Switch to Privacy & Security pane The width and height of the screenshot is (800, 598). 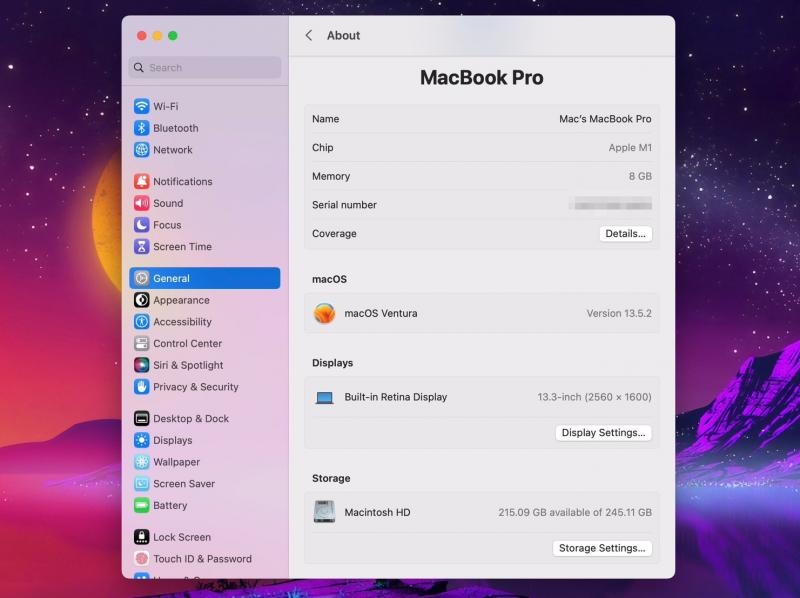195,387
